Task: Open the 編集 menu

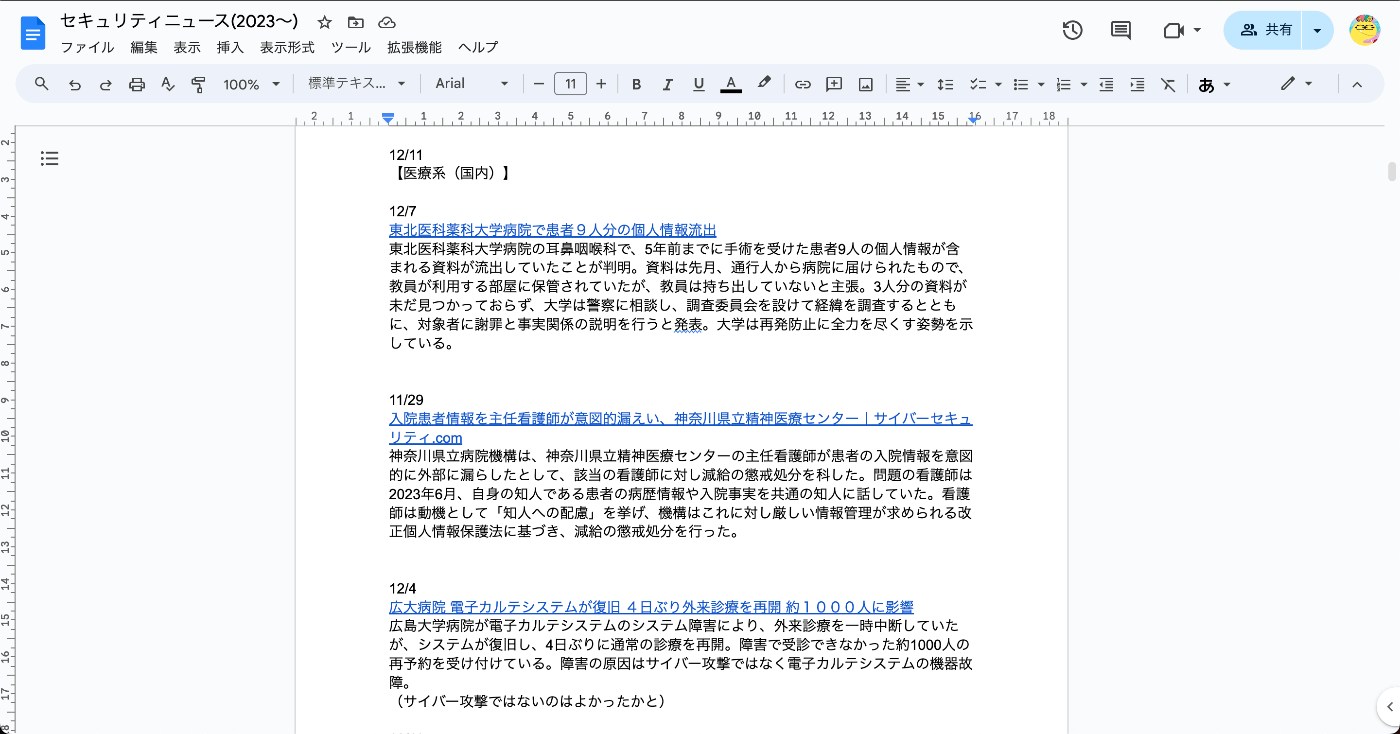Action: pos(144,47)
